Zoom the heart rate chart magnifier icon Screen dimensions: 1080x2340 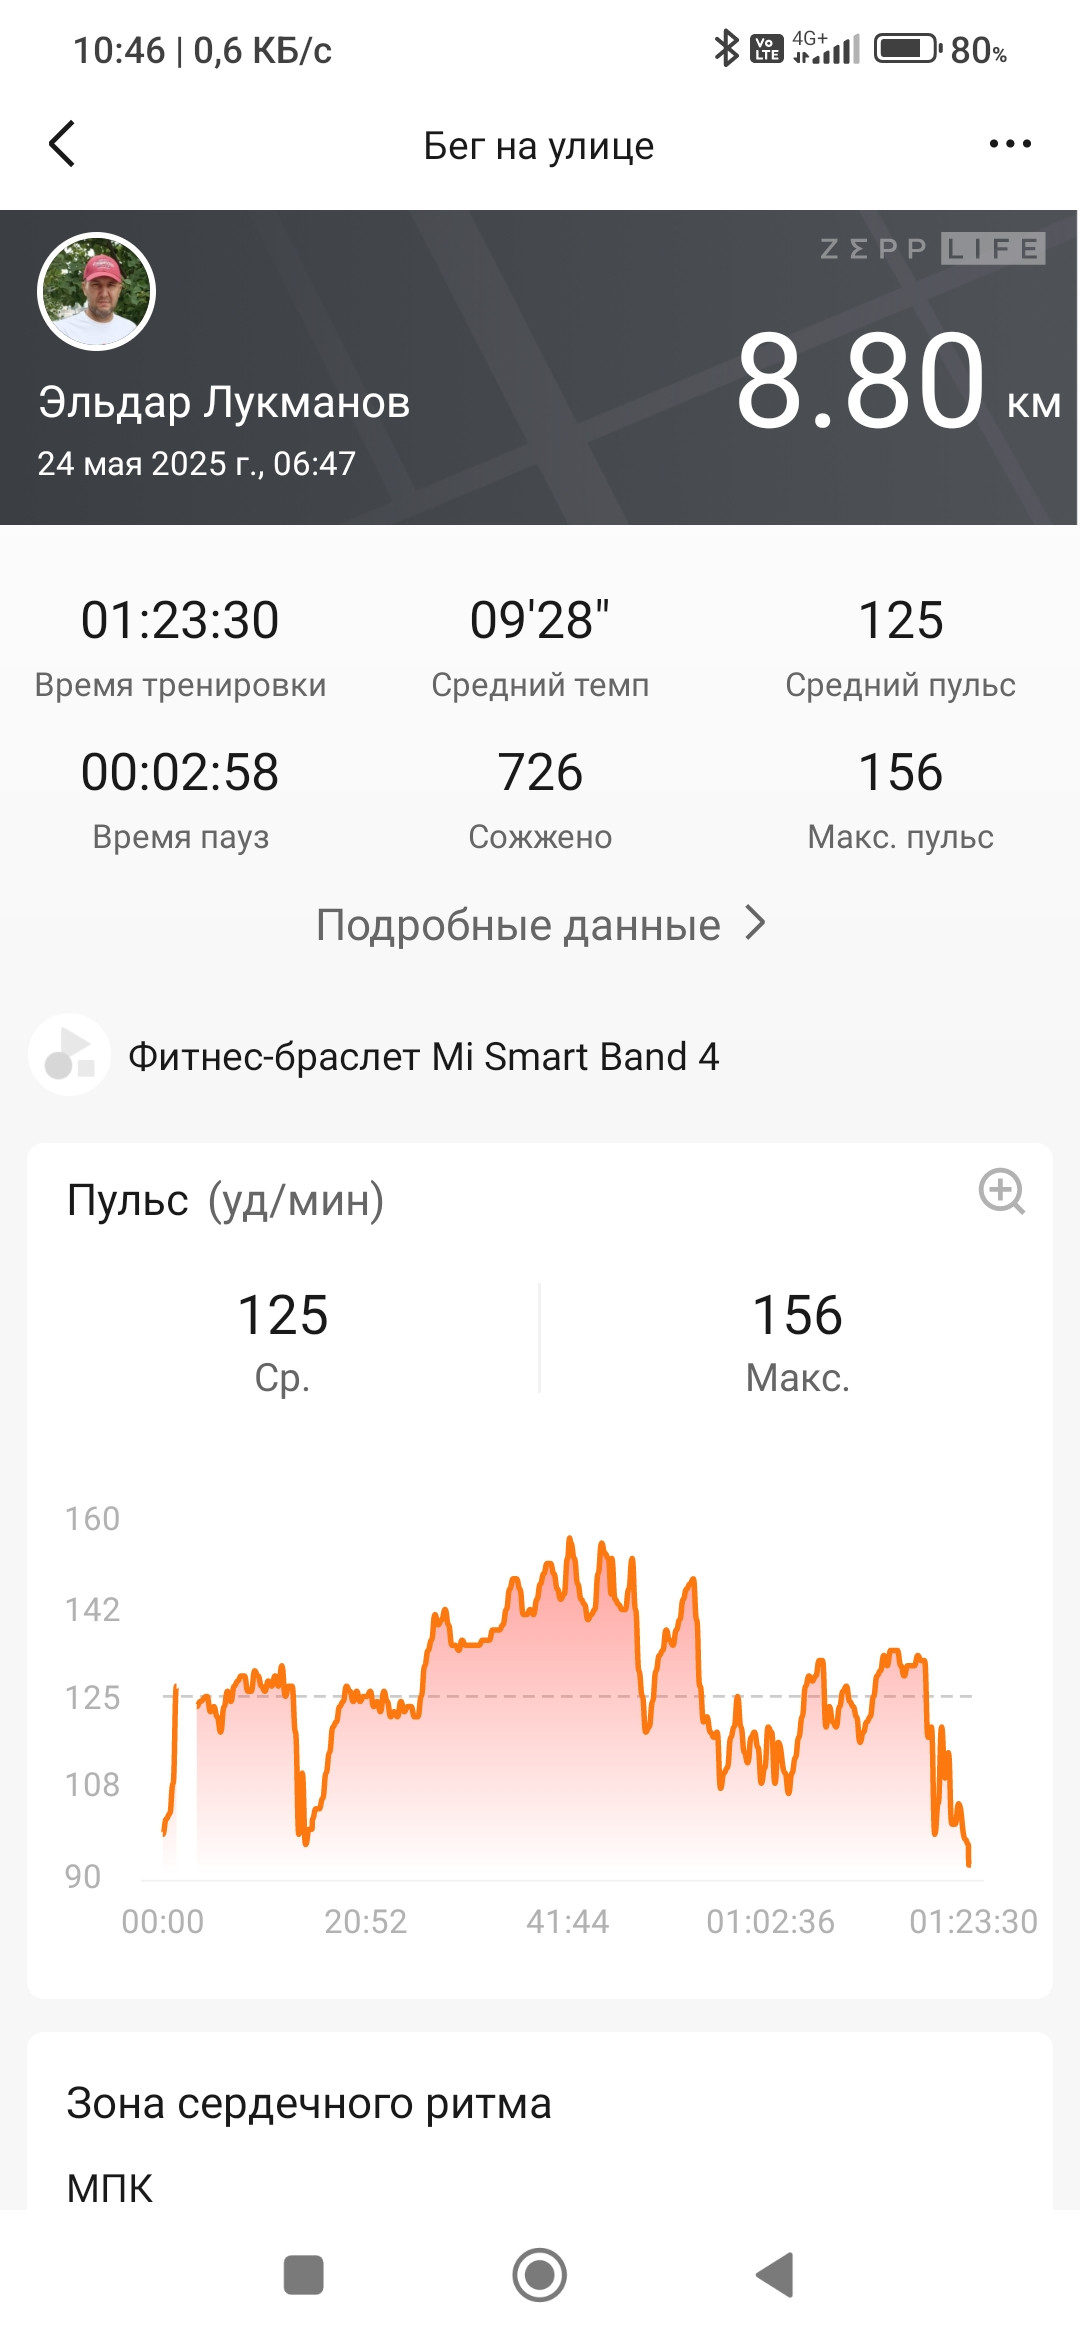[1001, 1191]
